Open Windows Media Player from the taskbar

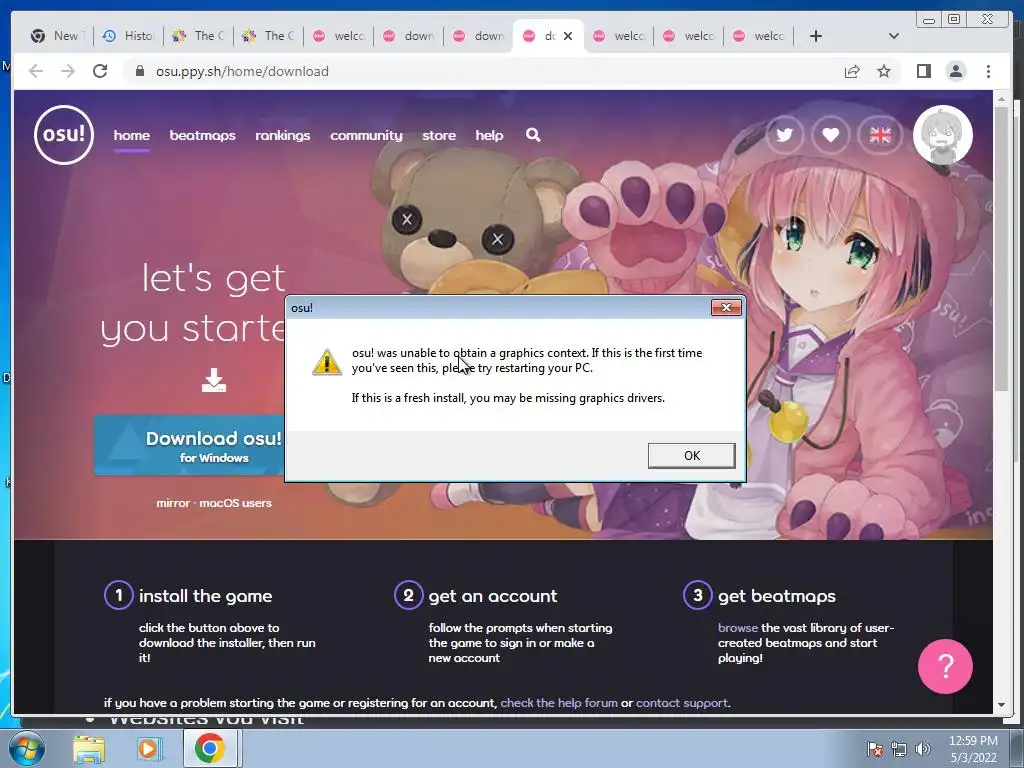[149, 749]
